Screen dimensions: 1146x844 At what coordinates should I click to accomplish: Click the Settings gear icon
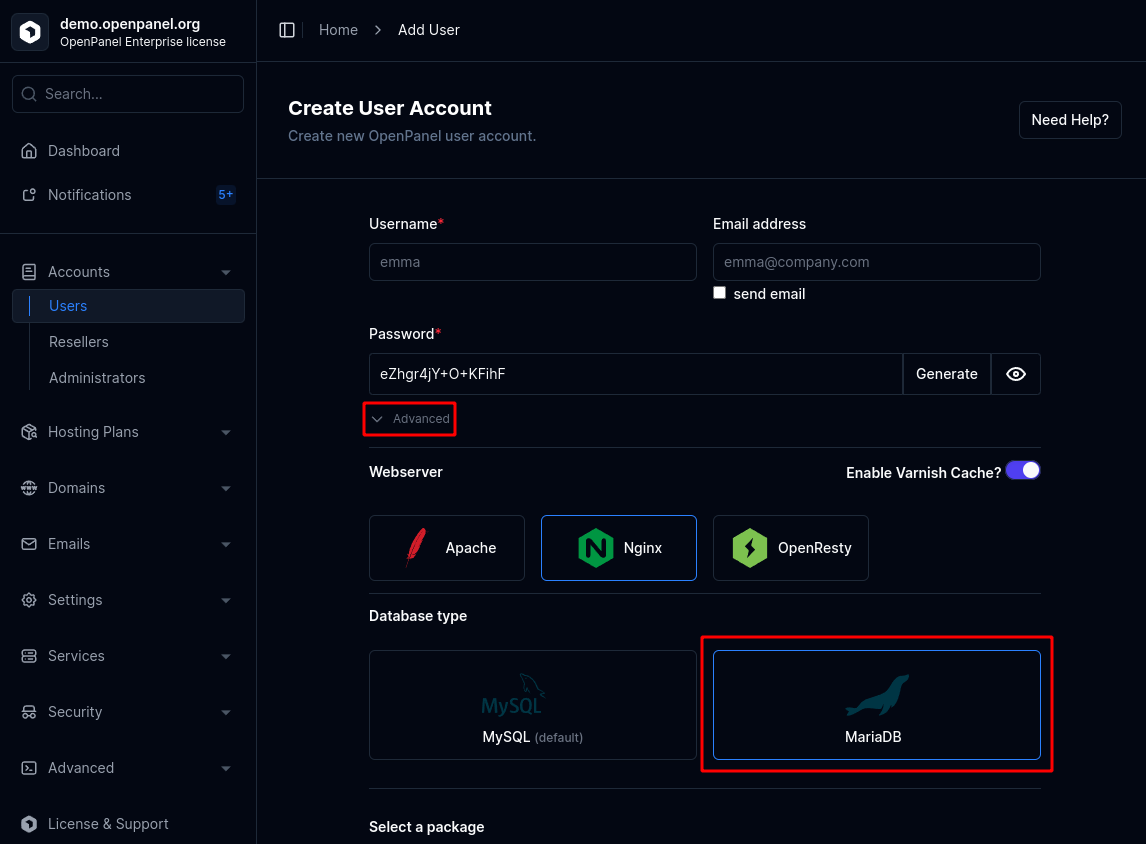click(29, 600)
